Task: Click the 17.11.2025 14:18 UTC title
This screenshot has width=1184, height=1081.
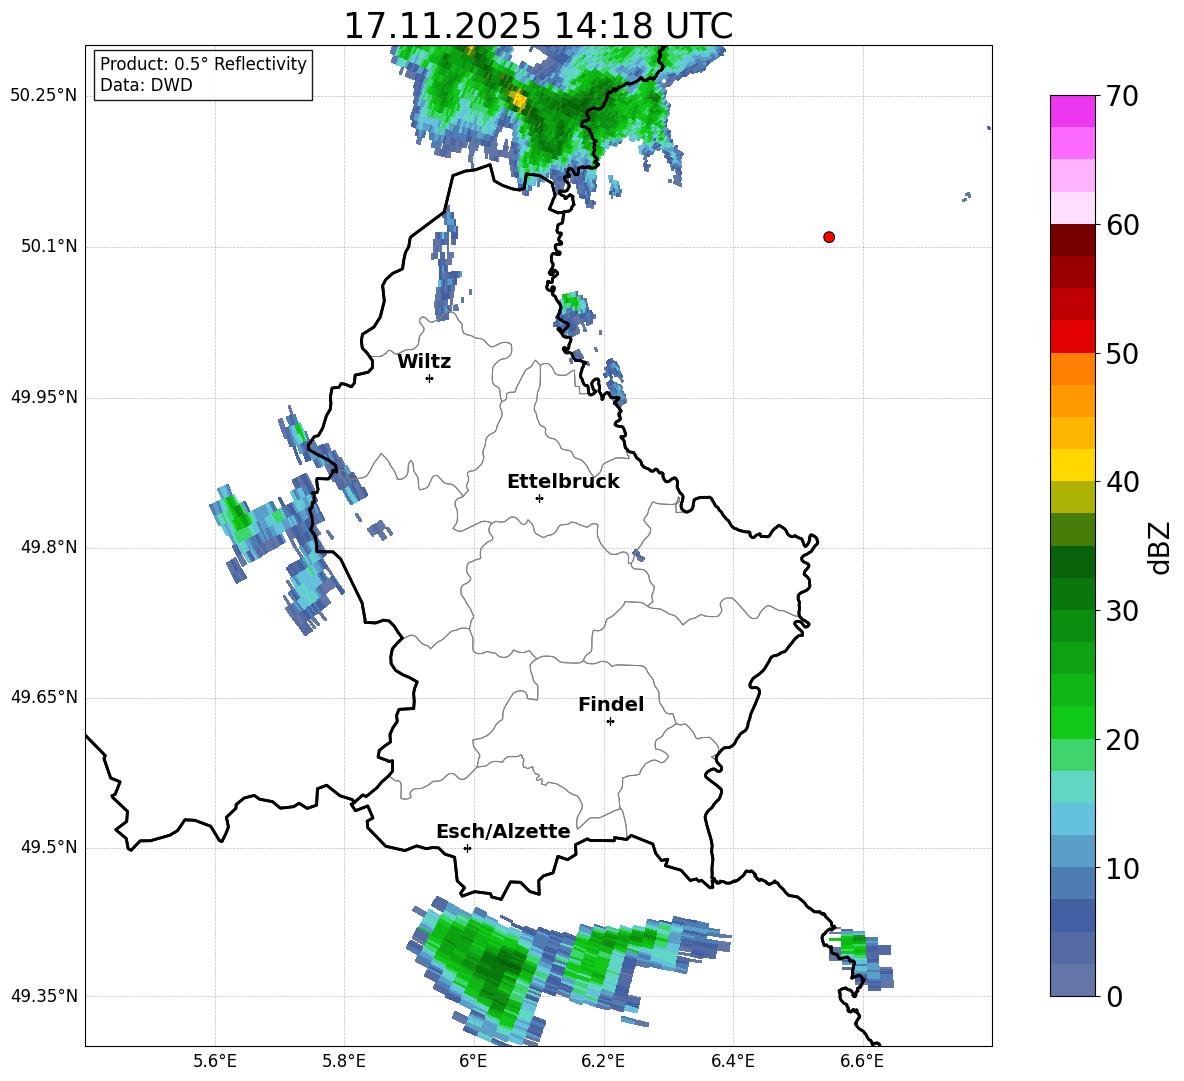Action: pyautogui.click(x=538, y=26)
